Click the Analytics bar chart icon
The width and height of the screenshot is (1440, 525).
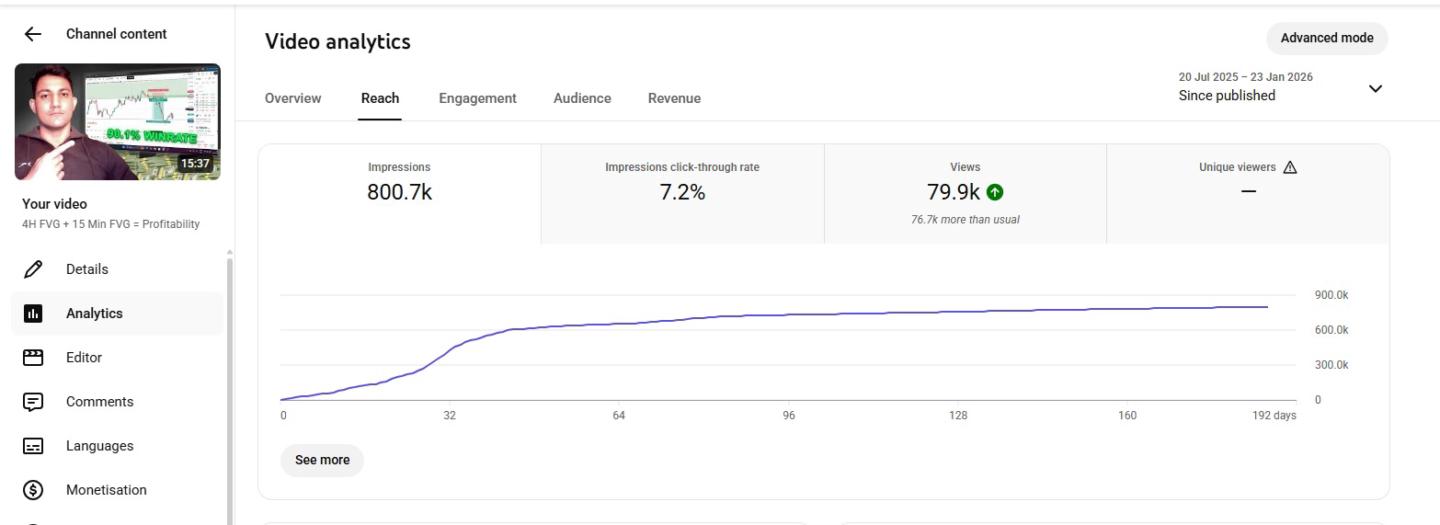point(33,313)
